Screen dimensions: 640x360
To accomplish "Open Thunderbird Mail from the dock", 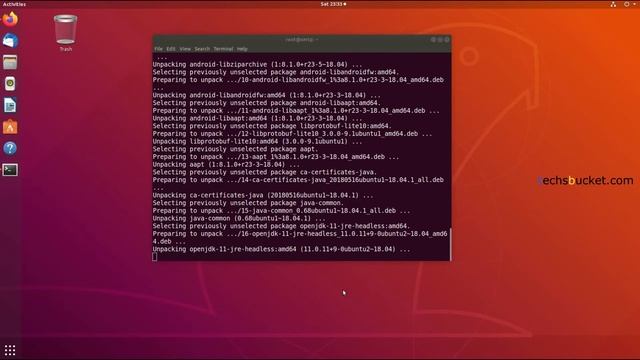I will click(x=10, y=41).
